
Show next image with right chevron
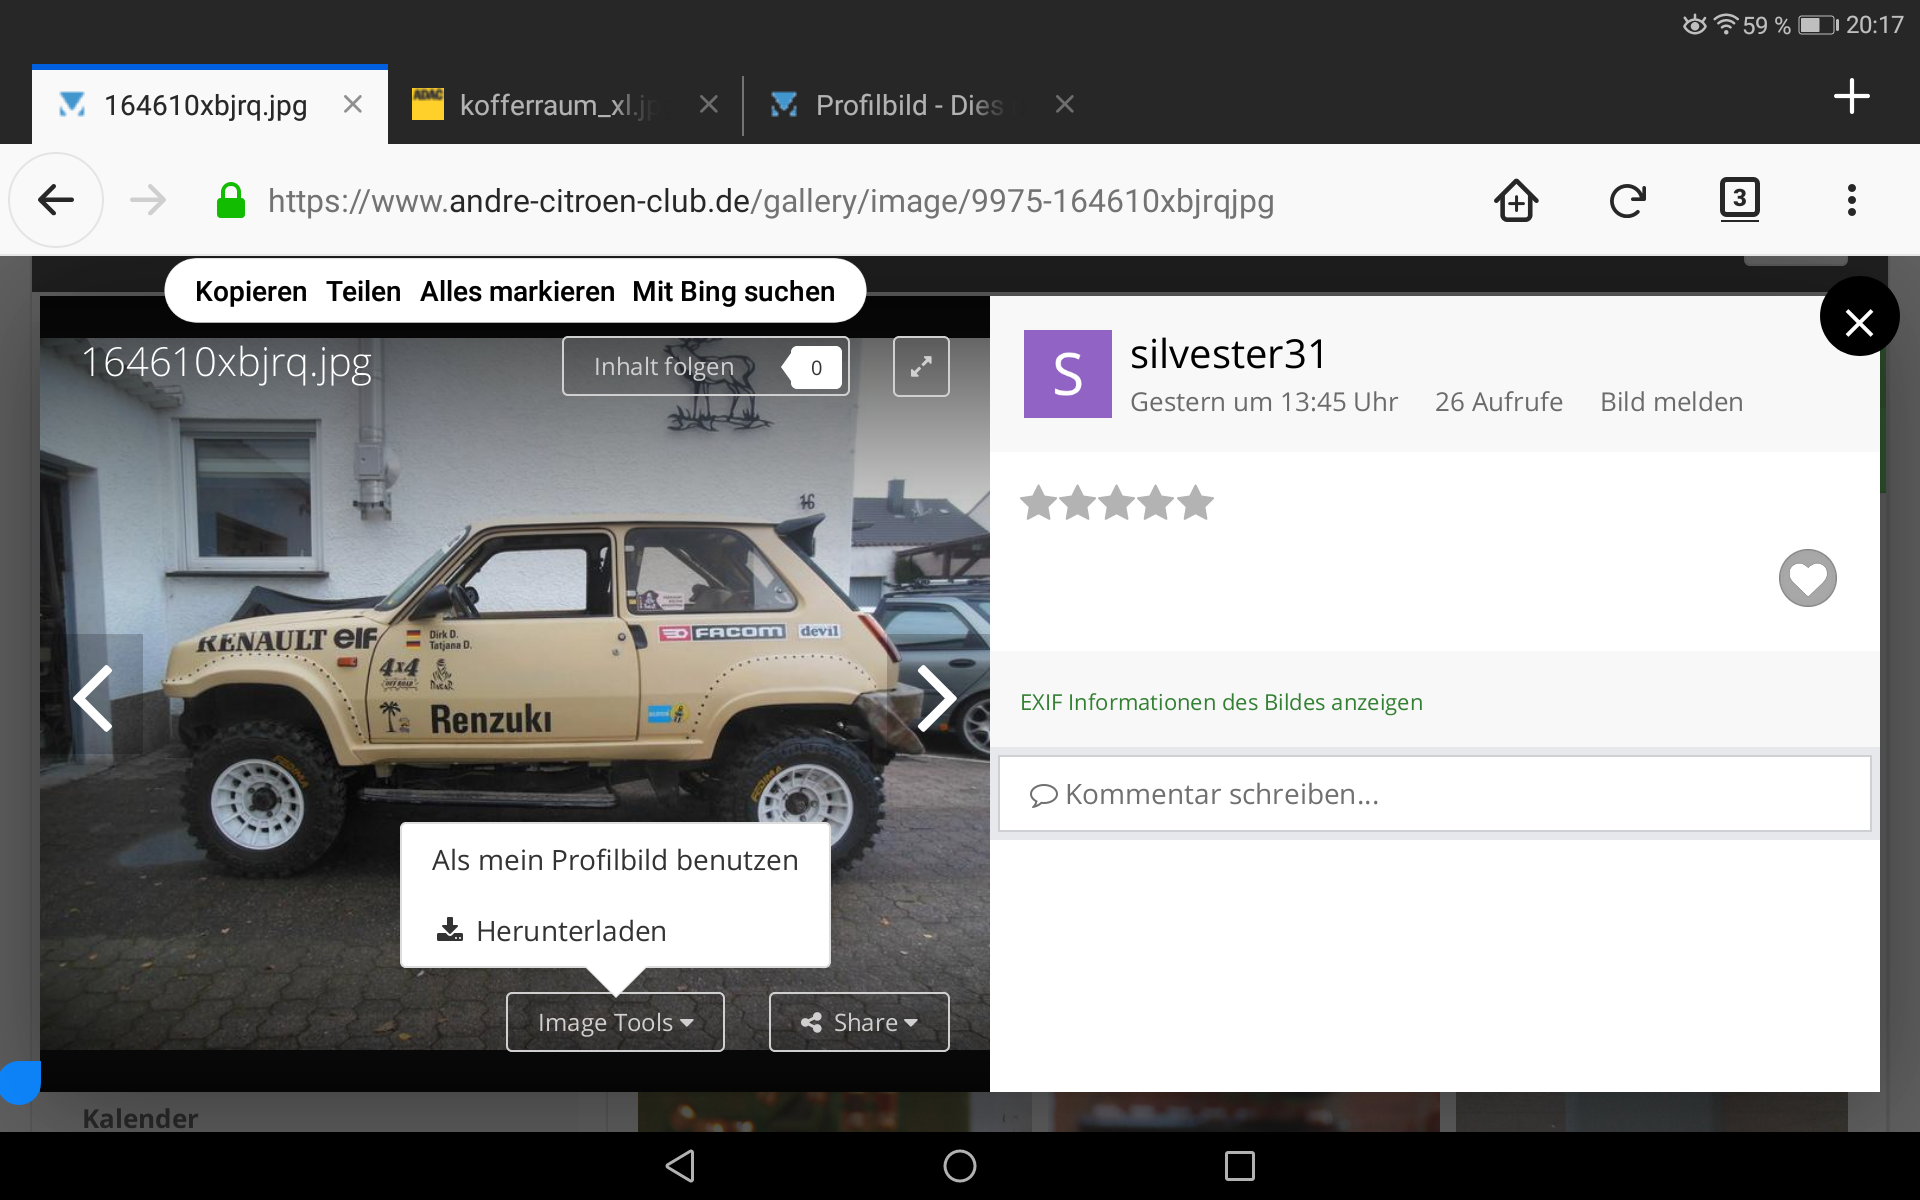point(936,698)
